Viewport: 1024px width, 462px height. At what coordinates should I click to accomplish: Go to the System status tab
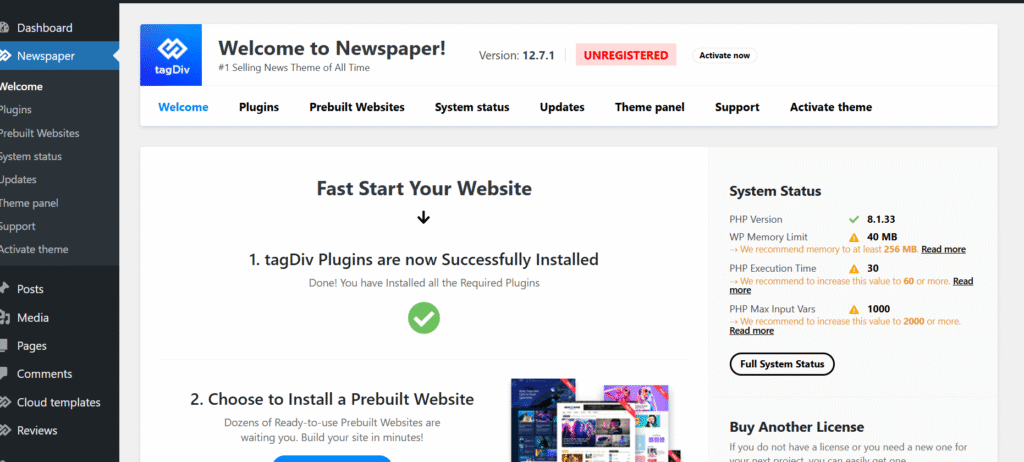click(472, 107)
